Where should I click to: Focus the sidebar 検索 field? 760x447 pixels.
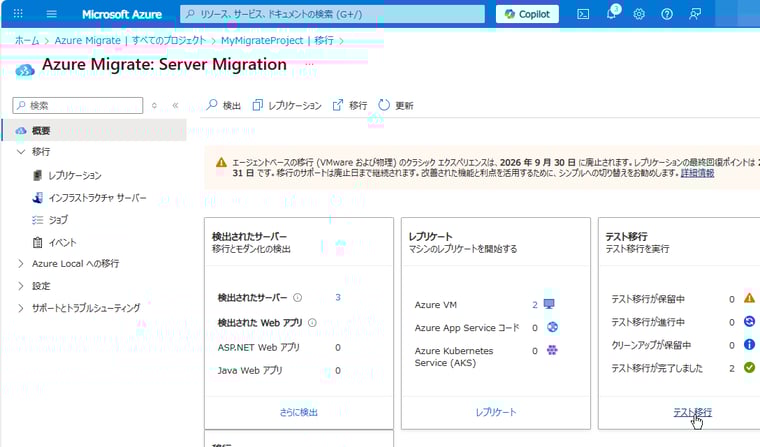78,105
